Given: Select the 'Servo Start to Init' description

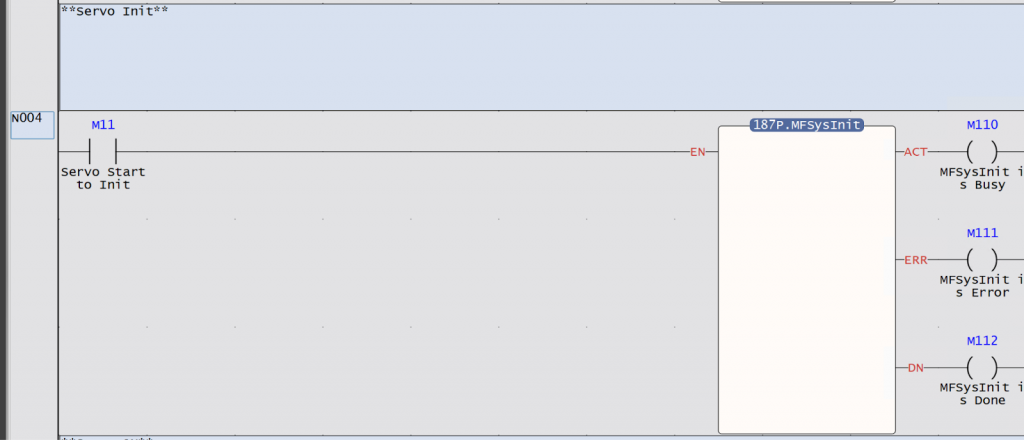Looking at the screenshot, I should click(103, 178).
